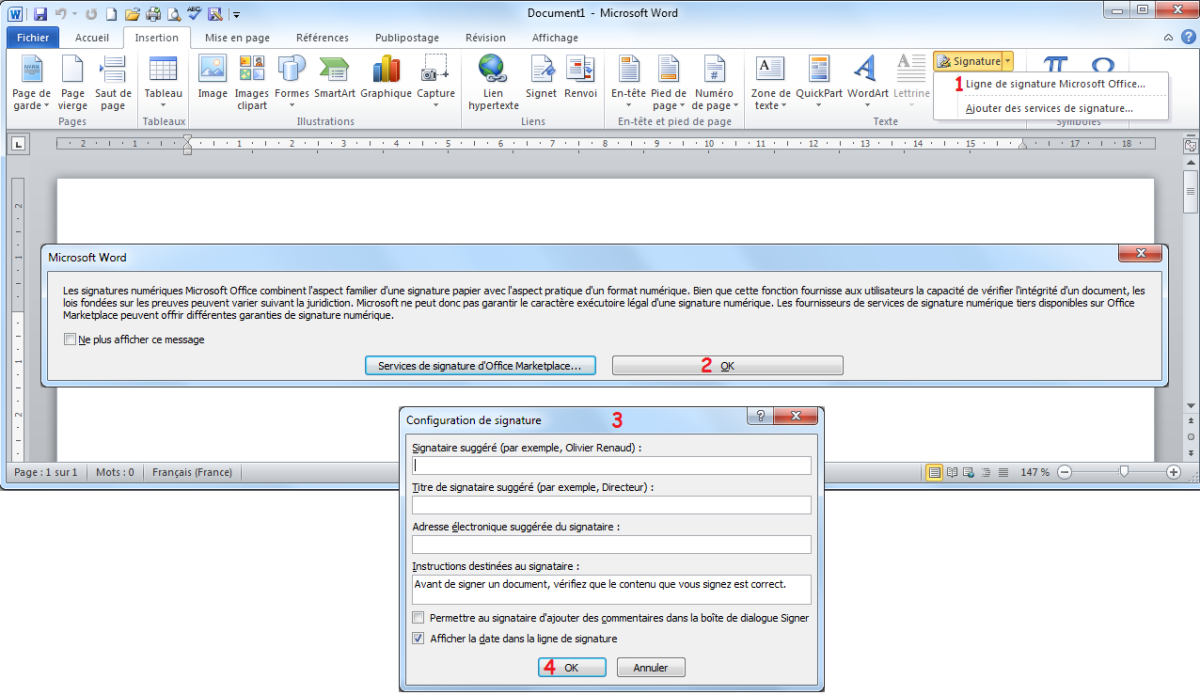Click the 147 % zoom level
The height and width of the screenshot is (695, 1200).
click(1034, 472)
